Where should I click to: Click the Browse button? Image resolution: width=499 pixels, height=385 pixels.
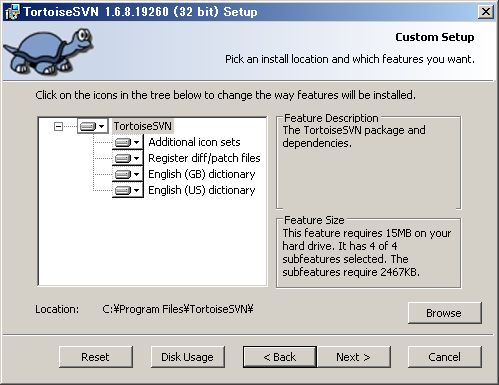[445, 313]
